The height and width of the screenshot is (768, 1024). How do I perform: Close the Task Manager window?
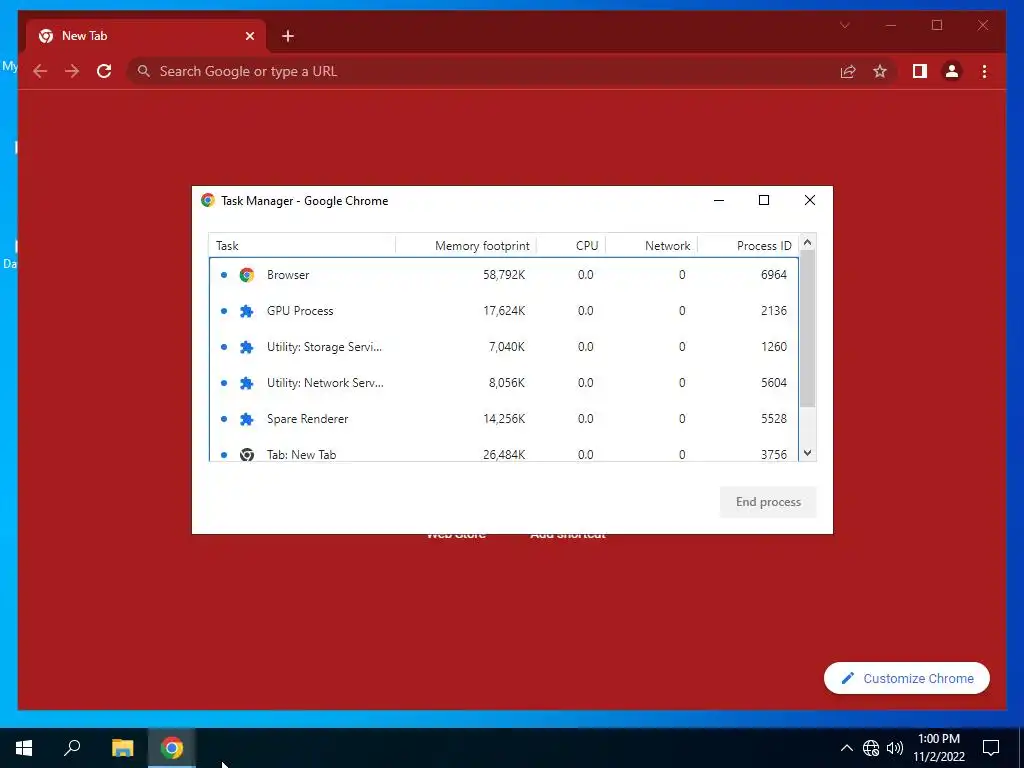click(x=810, y=200)
